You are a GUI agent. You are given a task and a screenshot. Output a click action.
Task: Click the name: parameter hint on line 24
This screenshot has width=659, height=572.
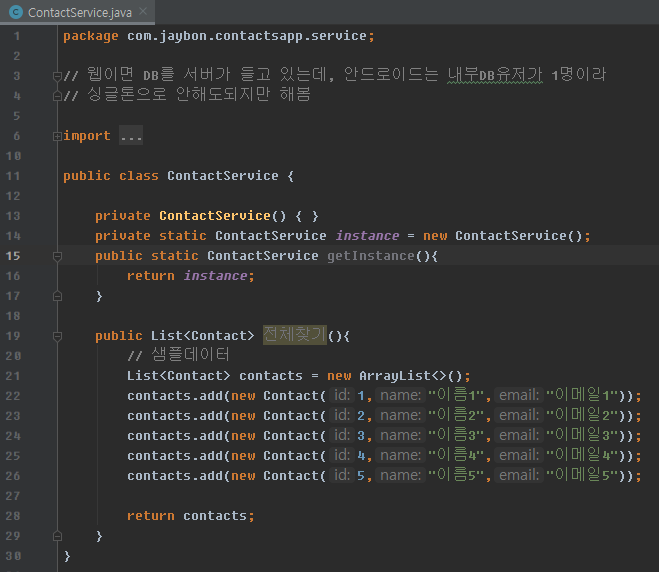401,435
